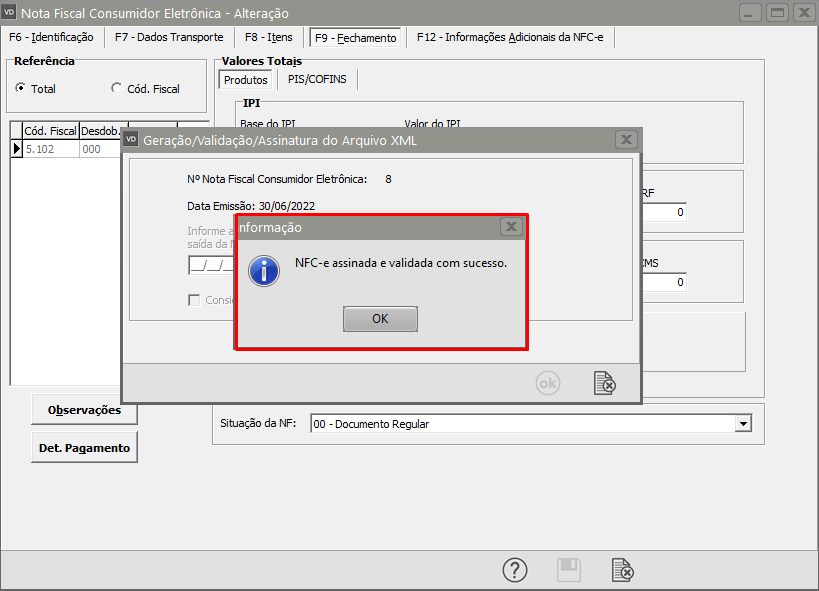Close the Informação dialog with X
The width and height of the screenshot is (819, 591).
tap(511, 227)
